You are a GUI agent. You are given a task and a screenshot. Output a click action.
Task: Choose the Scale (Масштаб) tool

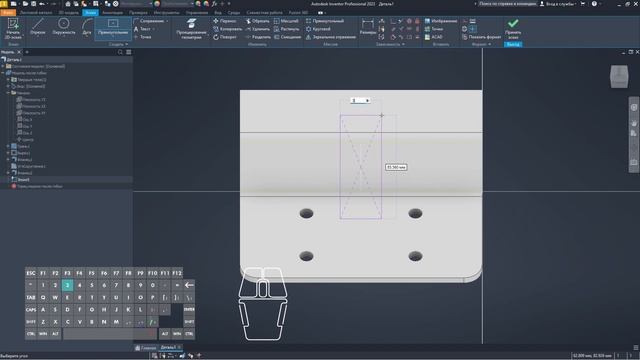(286, 21)
